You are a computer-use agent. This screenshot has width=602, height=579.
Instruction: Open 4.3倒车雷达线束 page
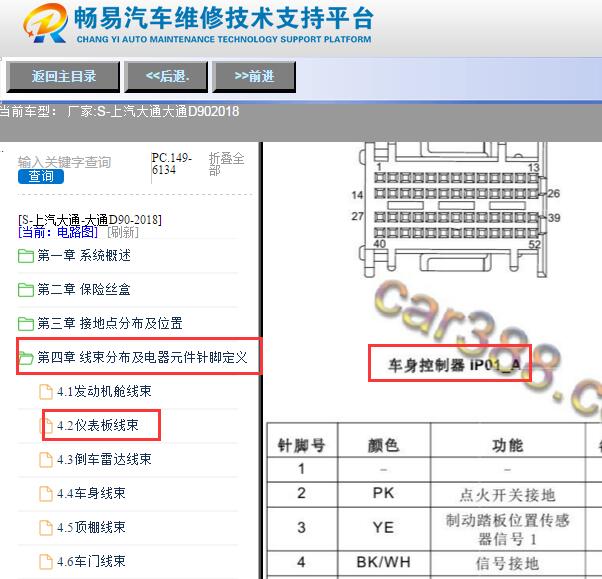click(104, 459)
